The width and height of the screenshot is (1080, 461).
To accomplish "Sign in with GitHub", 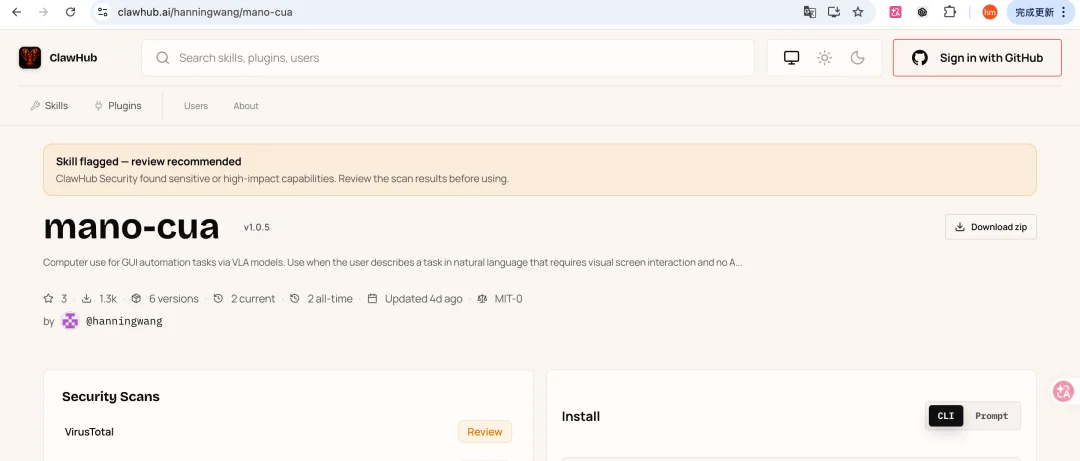I will click(977, 58).
